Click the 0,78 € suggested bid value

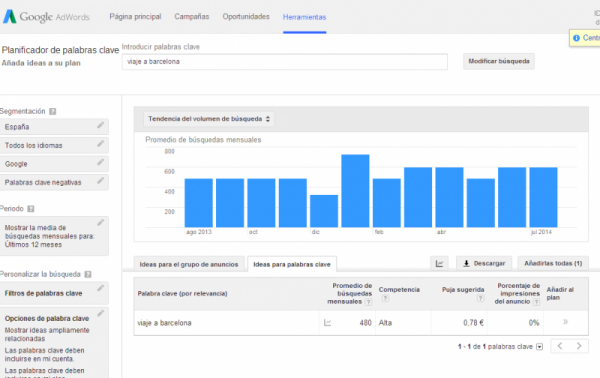[x=473, y=323]
